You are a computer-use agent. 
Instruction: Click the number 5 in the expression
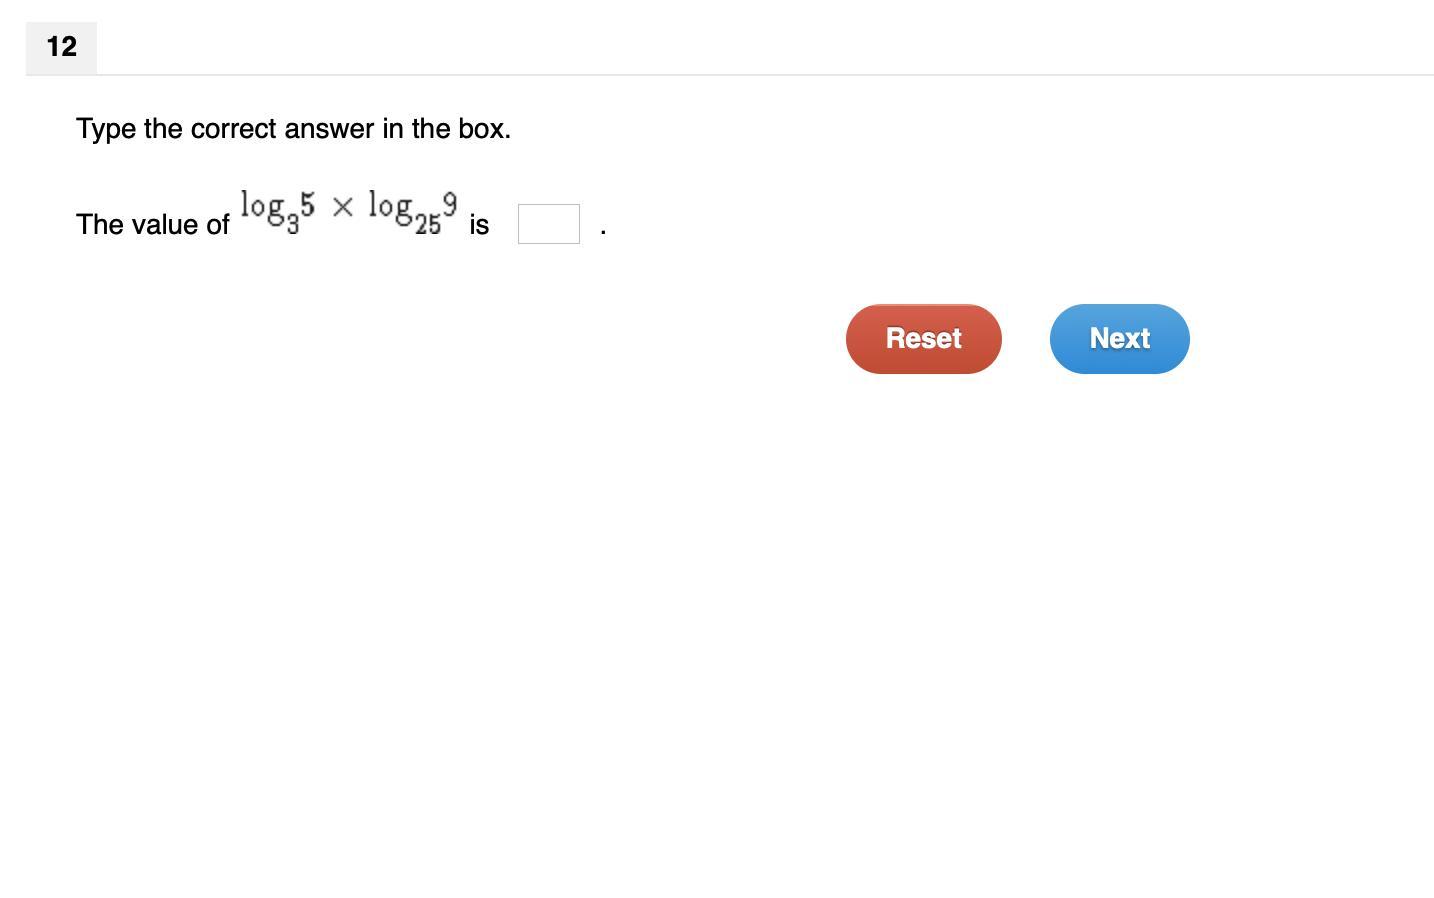pyautogui.click(x=307, y=204)
